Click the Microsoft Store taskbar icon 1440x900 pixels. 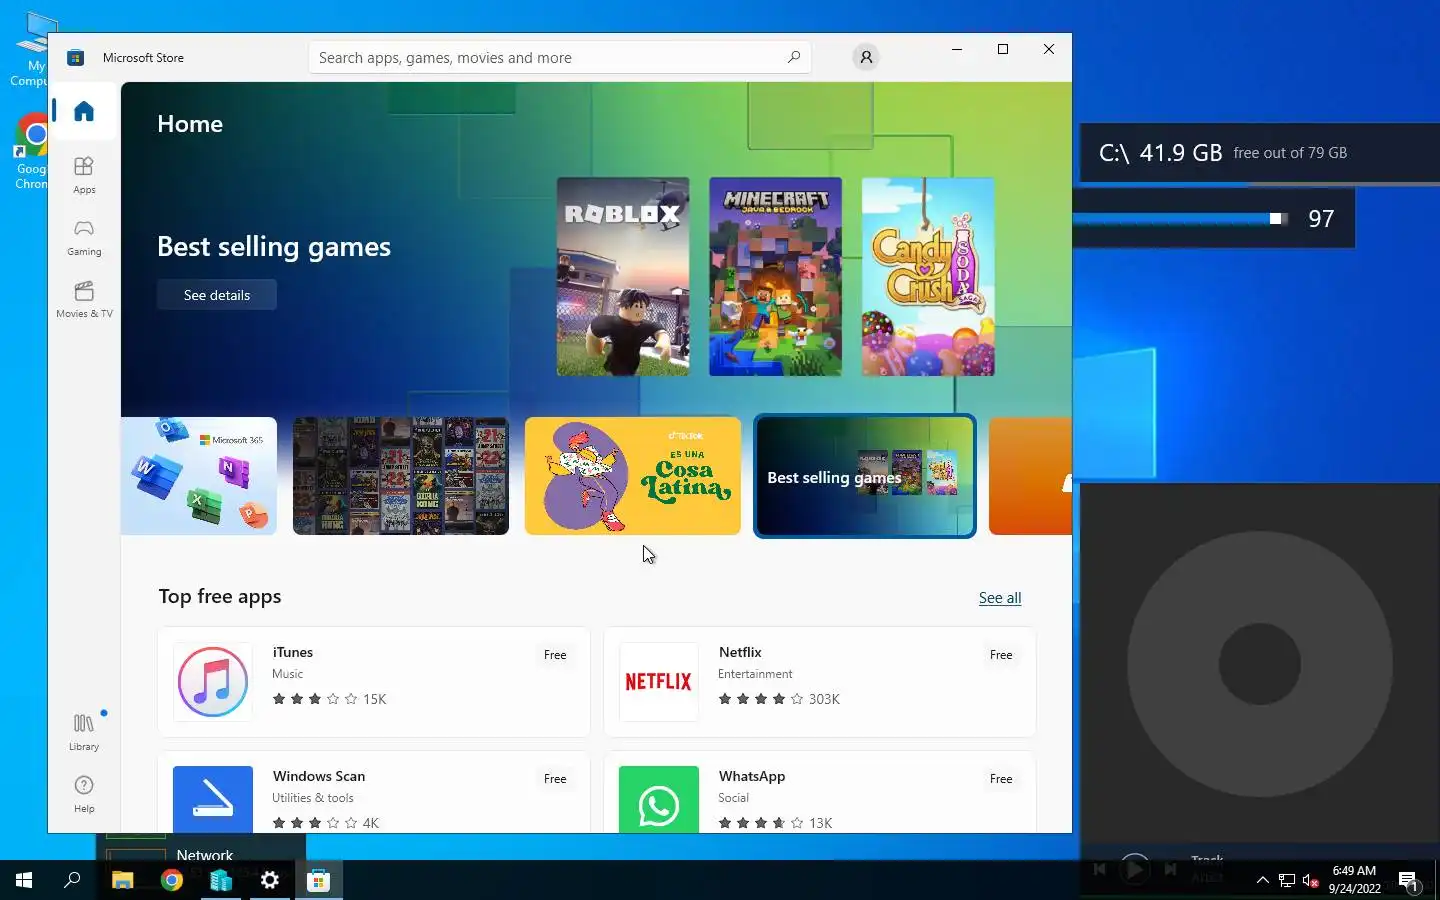point(319,880)
